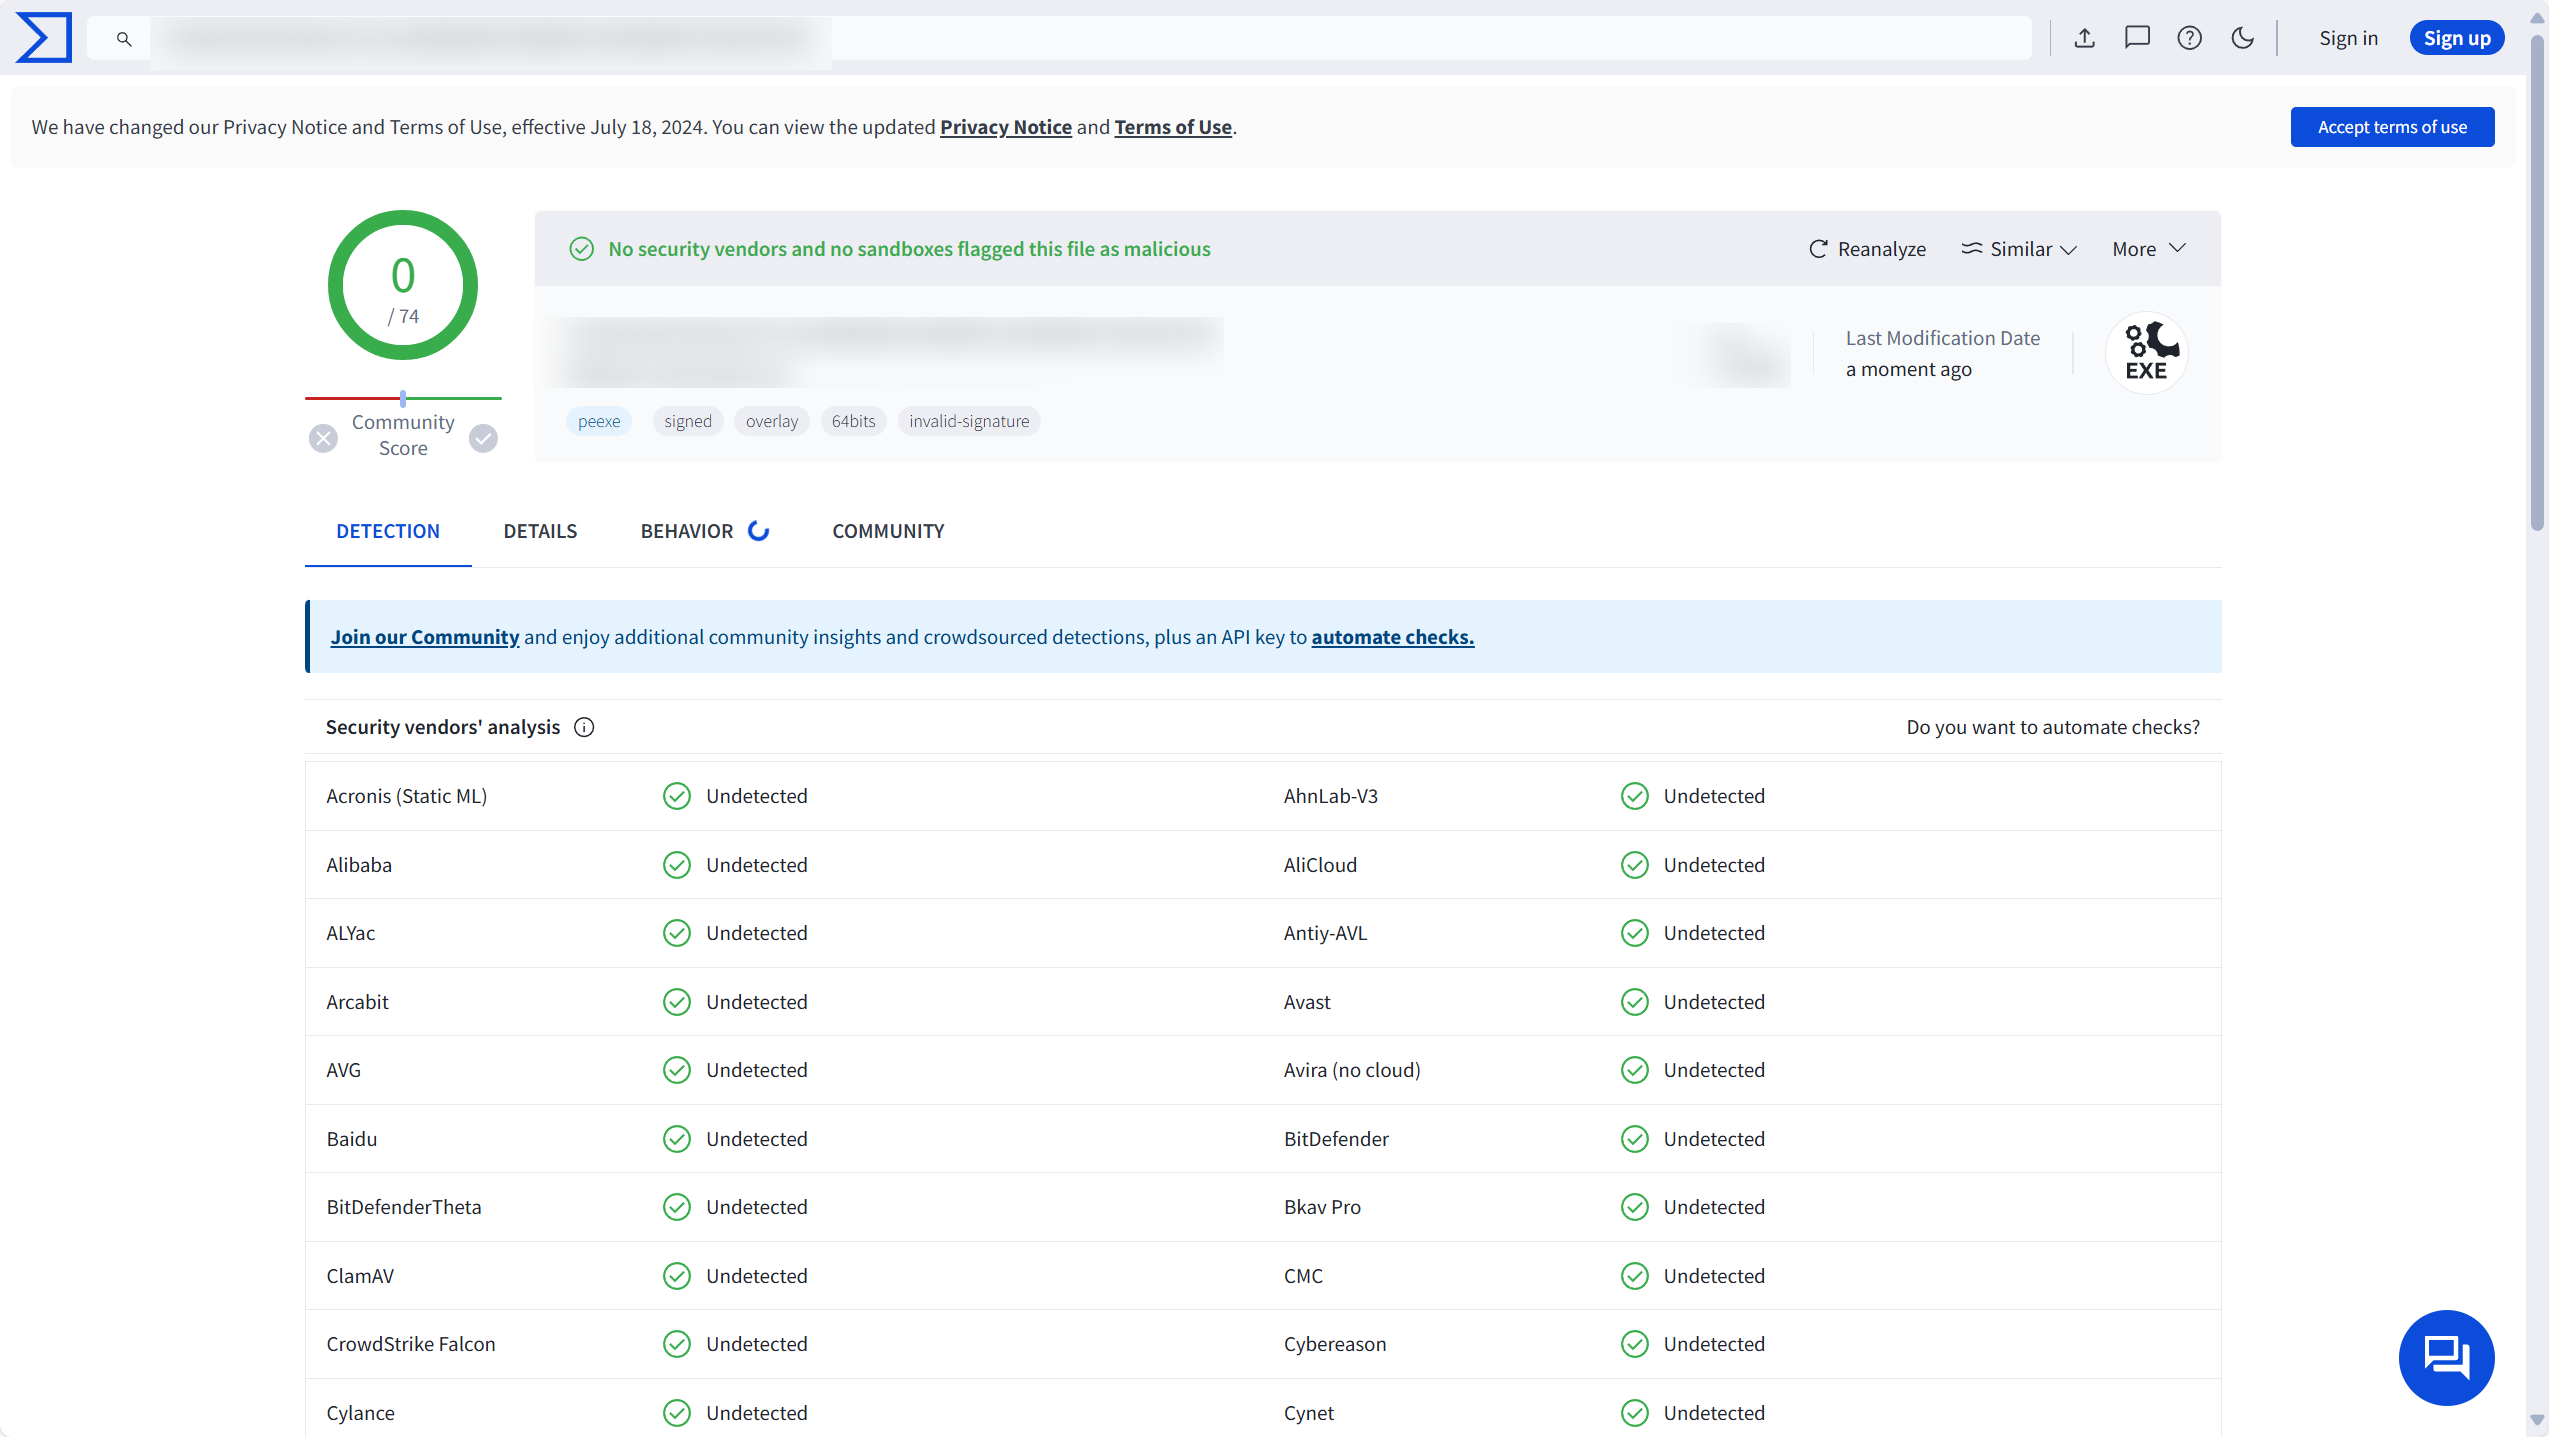The image size is (2549, 1437).
Task: Click the 0 / 74 detection score circle
Action: (403, 285)
